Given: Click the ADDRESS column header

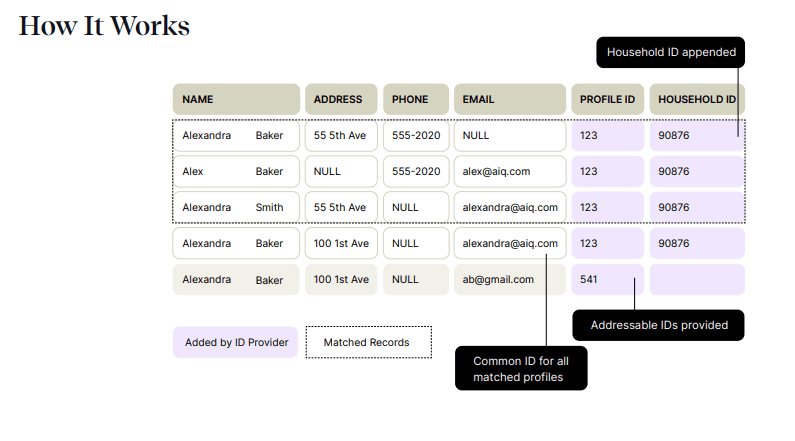Looking at the screenshot, I should (x=341, y=99).
